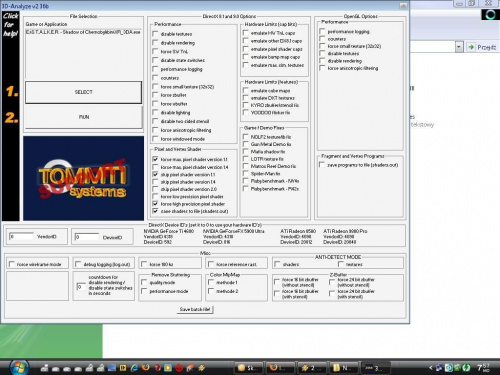Viewport: 500px width, 375px height.
Task: Tick the disable lighting checkbox
Action: pos(155,112)
